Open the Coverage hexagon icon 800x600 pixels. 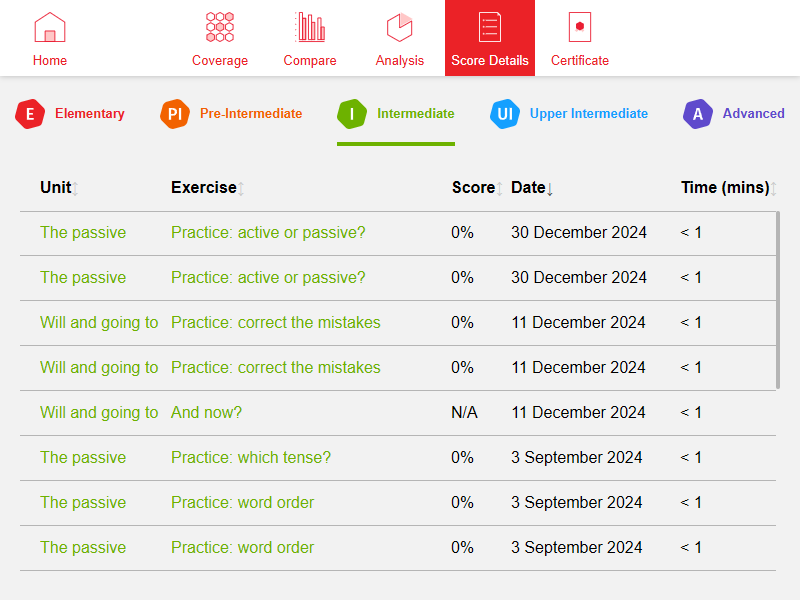pos(220,27)
